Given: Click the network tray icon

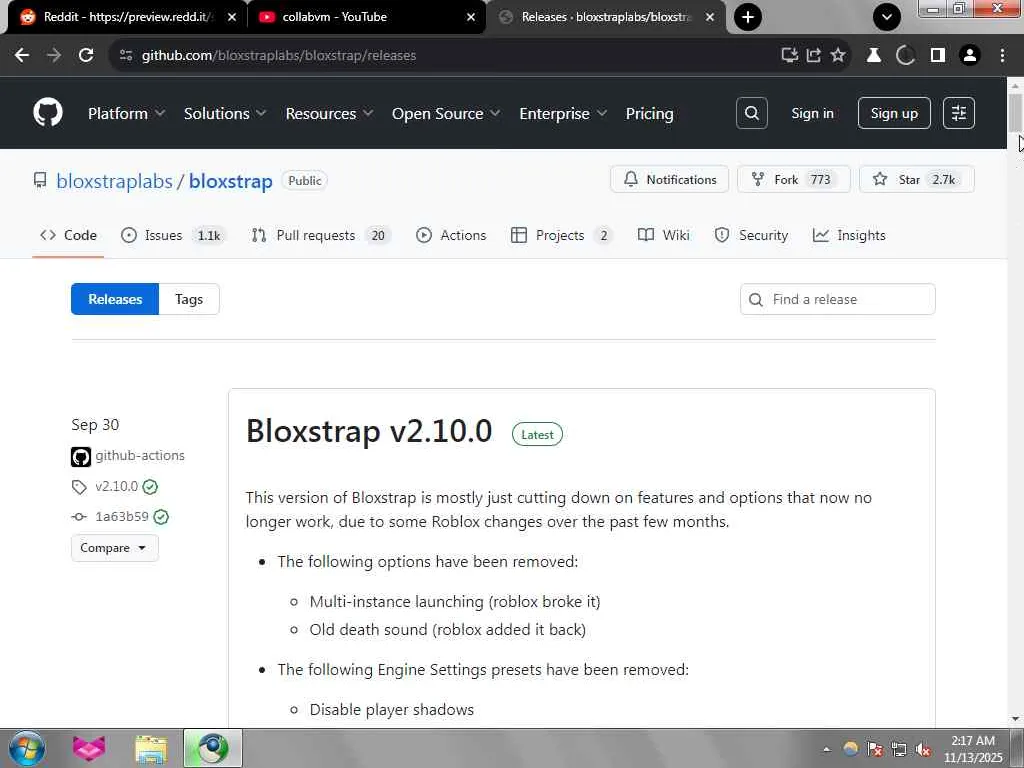Looking at the screenshot, I should coord(899,749).
